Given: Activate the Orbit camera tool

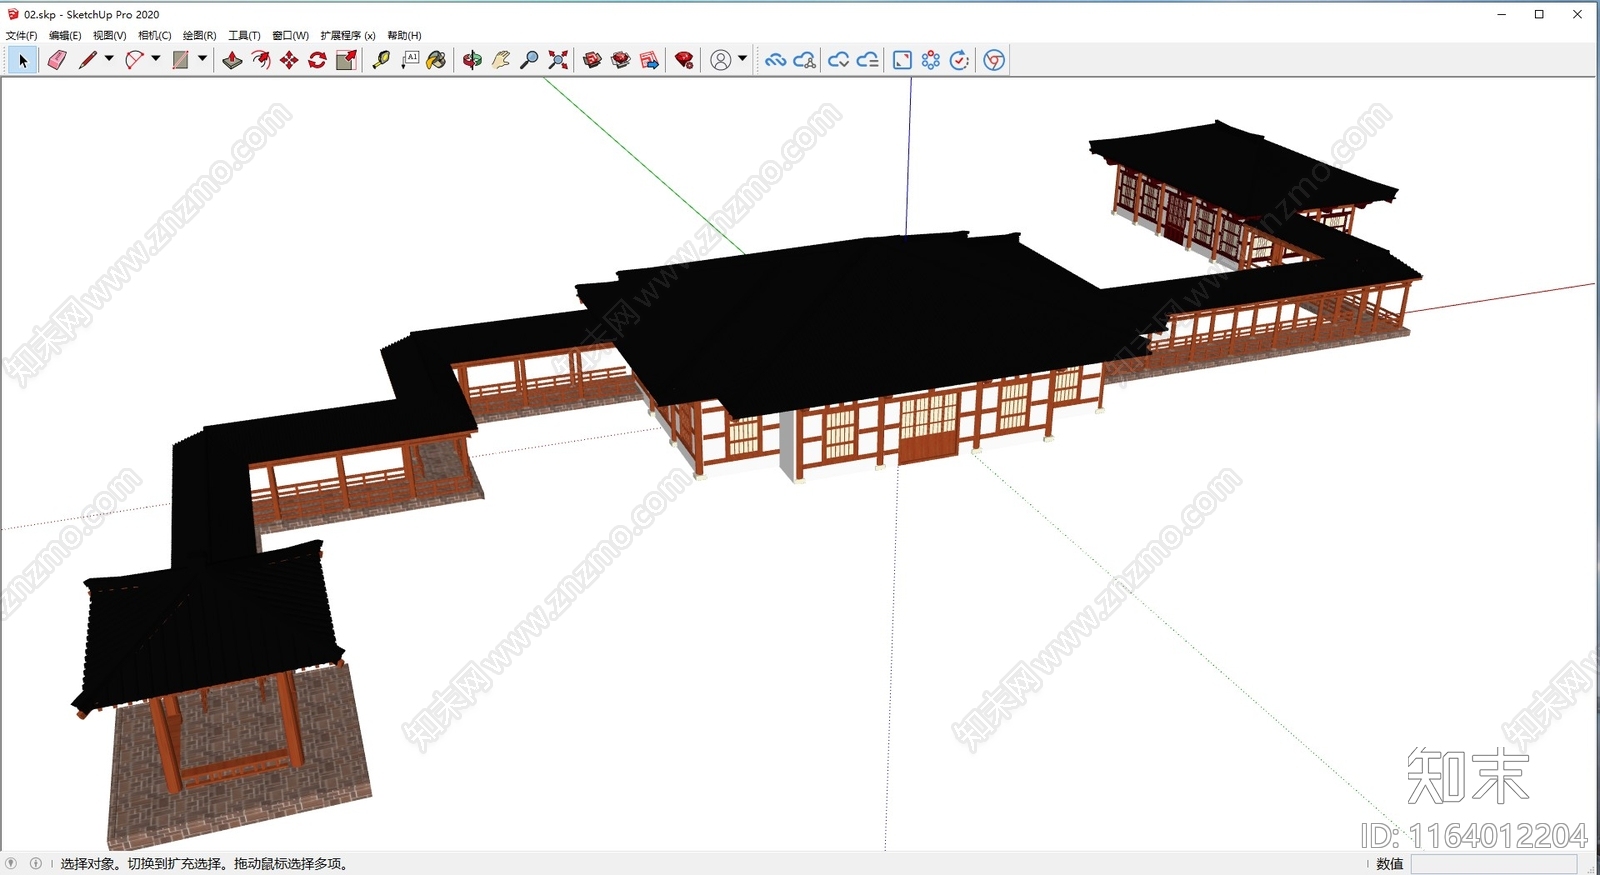Looking at the screenshot, I should coord(472,60).
